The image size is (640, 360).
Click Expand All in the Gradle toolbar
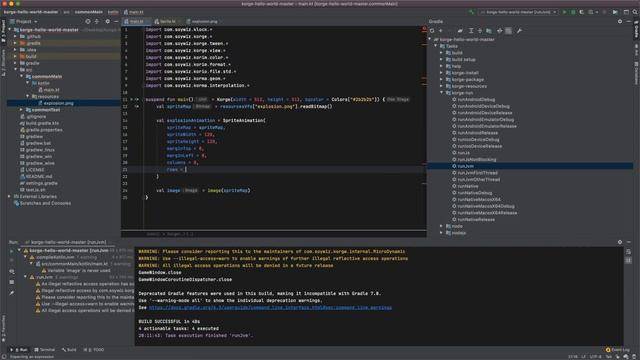coord(471,31)
